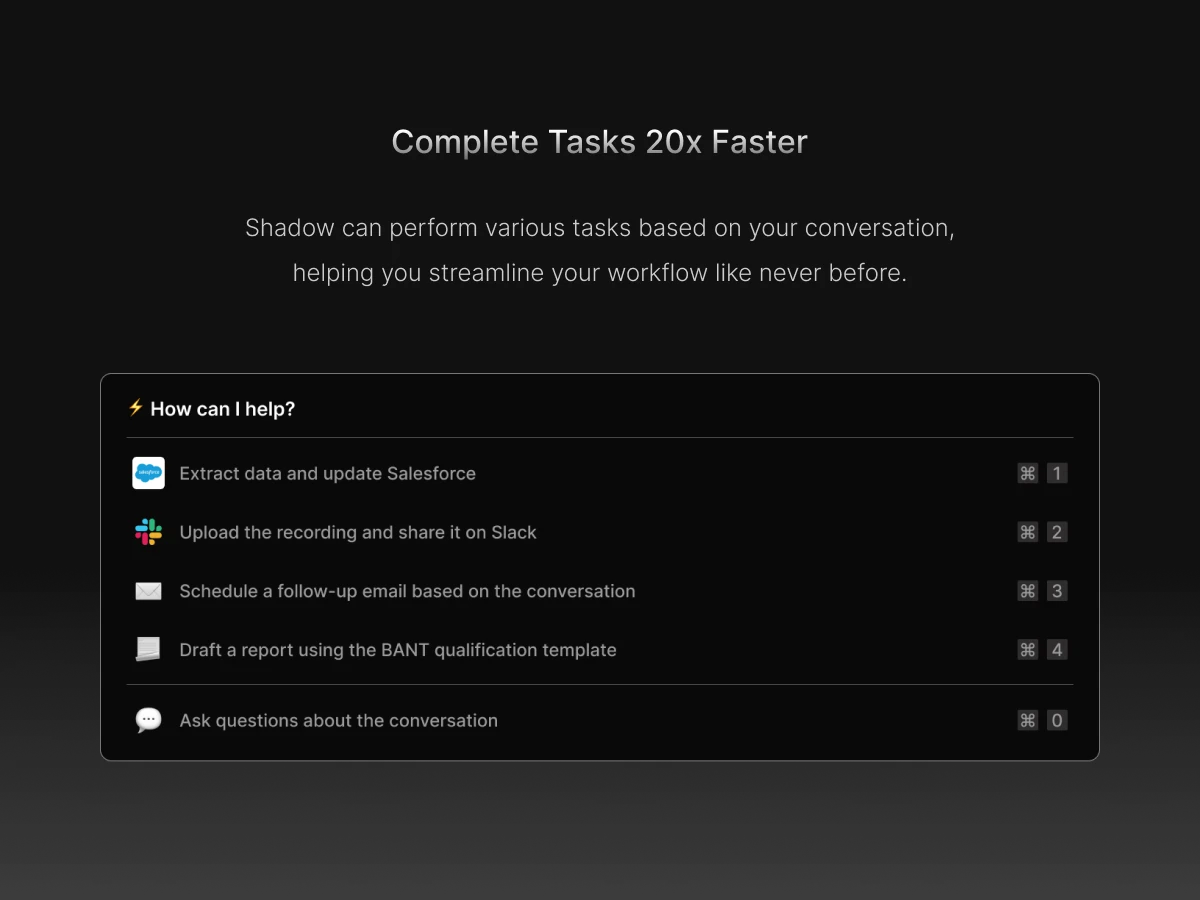Select Extract data and update Salesforce
Image resolution: width=1200 pixels, height=900 pixels.
tap(600, 473)
